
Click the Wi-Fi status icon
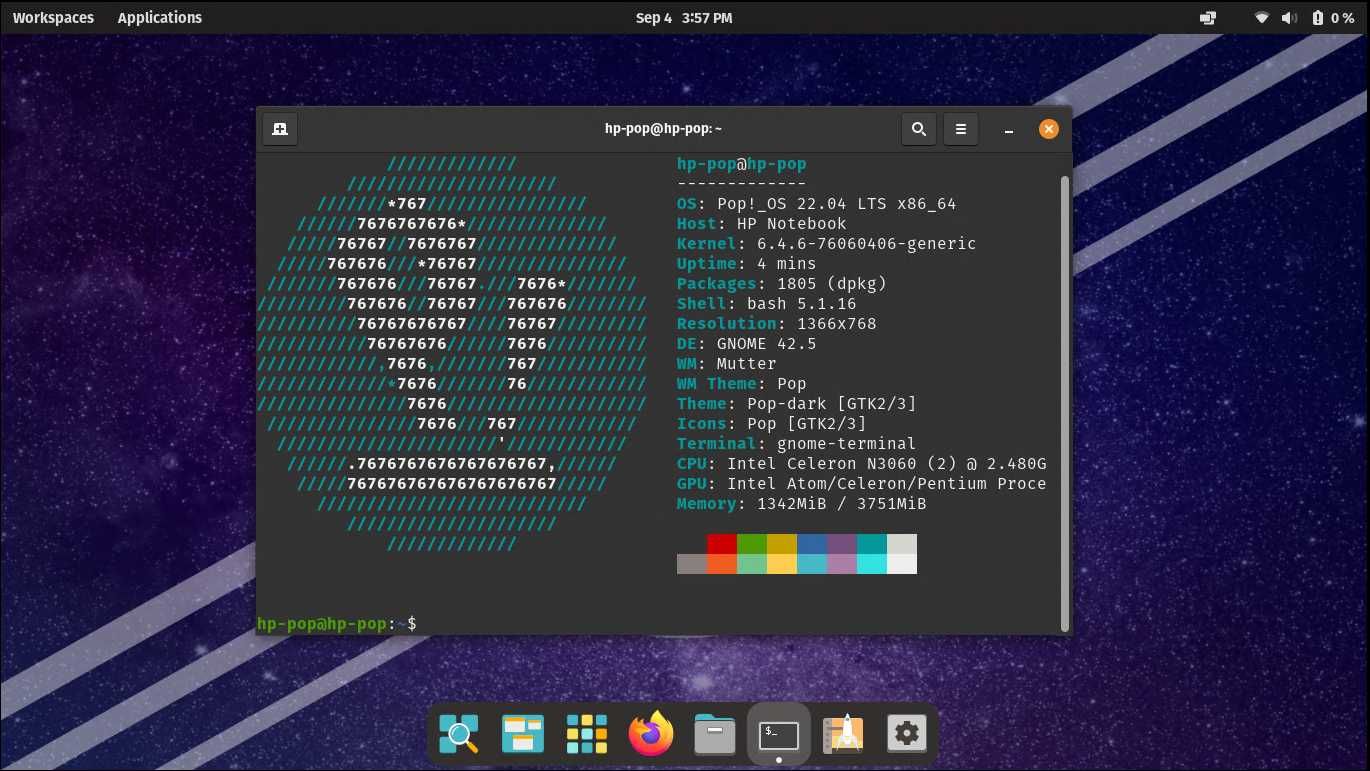click(x=1262, y=18)
